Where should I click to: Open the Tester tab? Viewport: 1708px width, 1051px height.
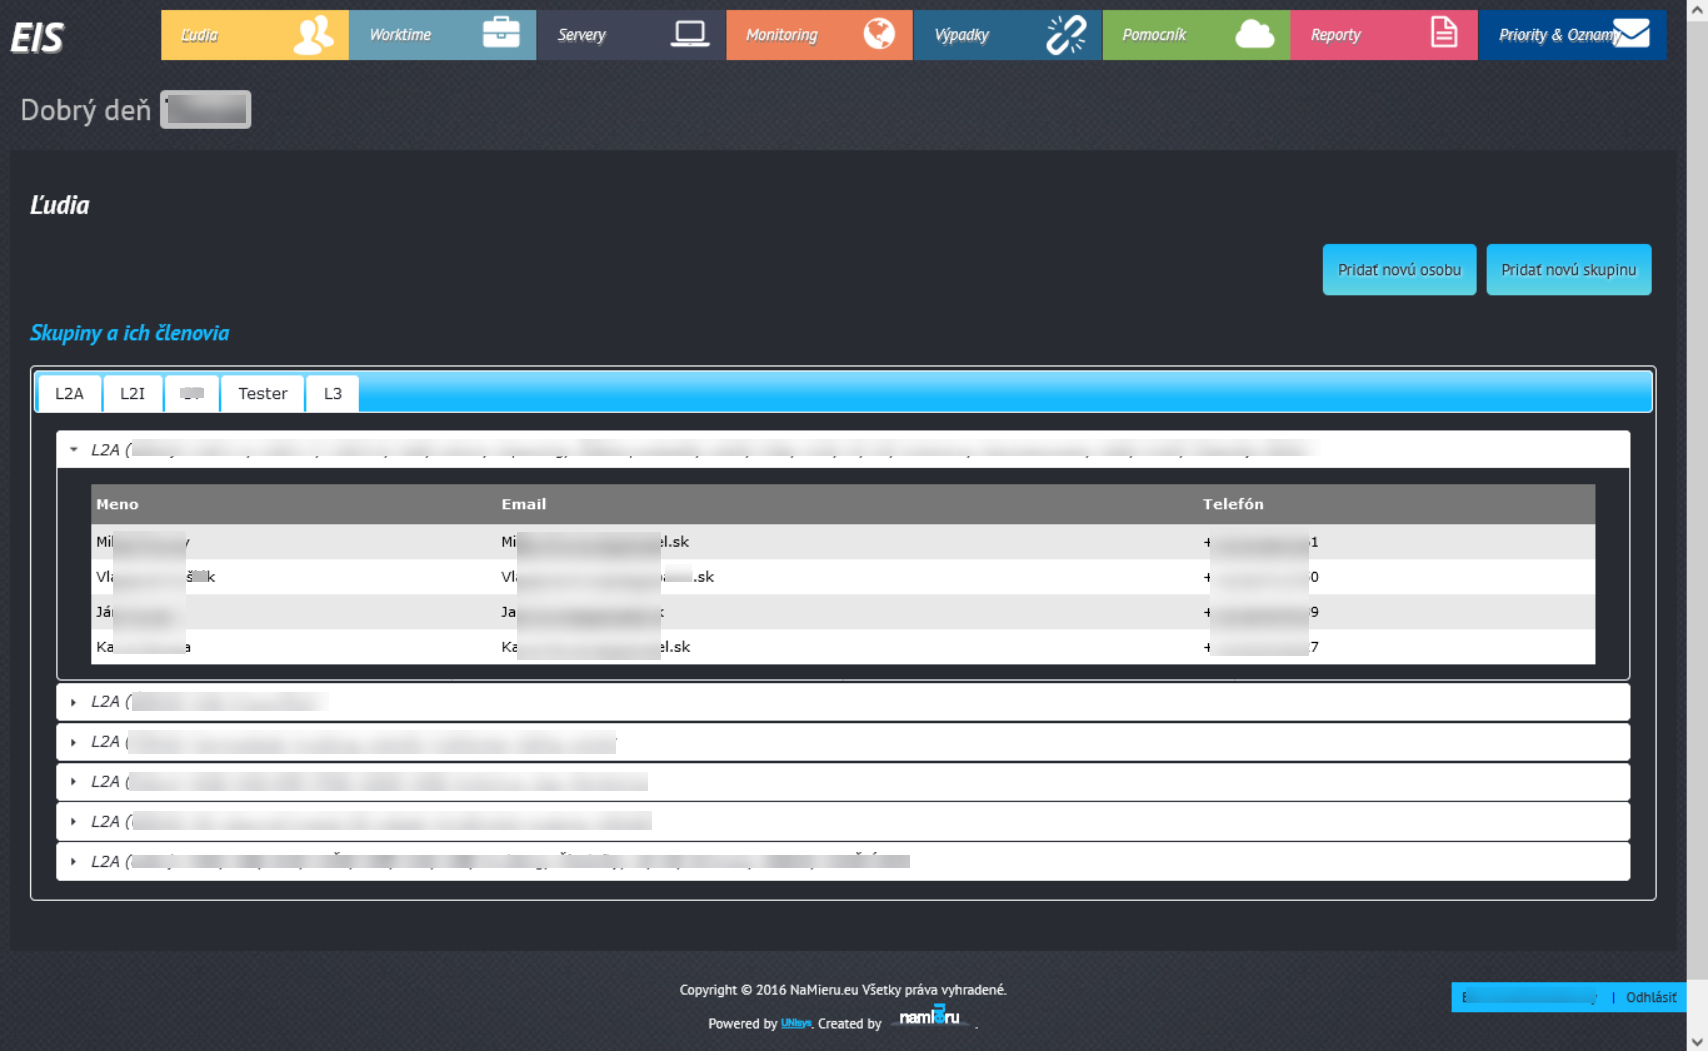click(x=262, y=393)
